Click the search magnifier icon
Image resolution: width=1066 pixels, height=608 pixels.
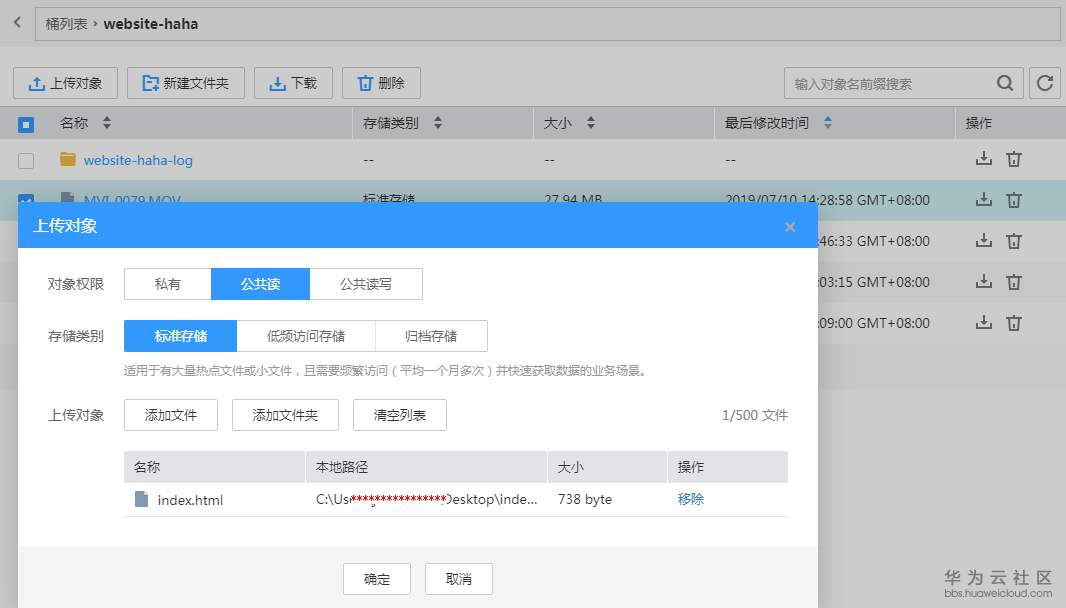1005,83
